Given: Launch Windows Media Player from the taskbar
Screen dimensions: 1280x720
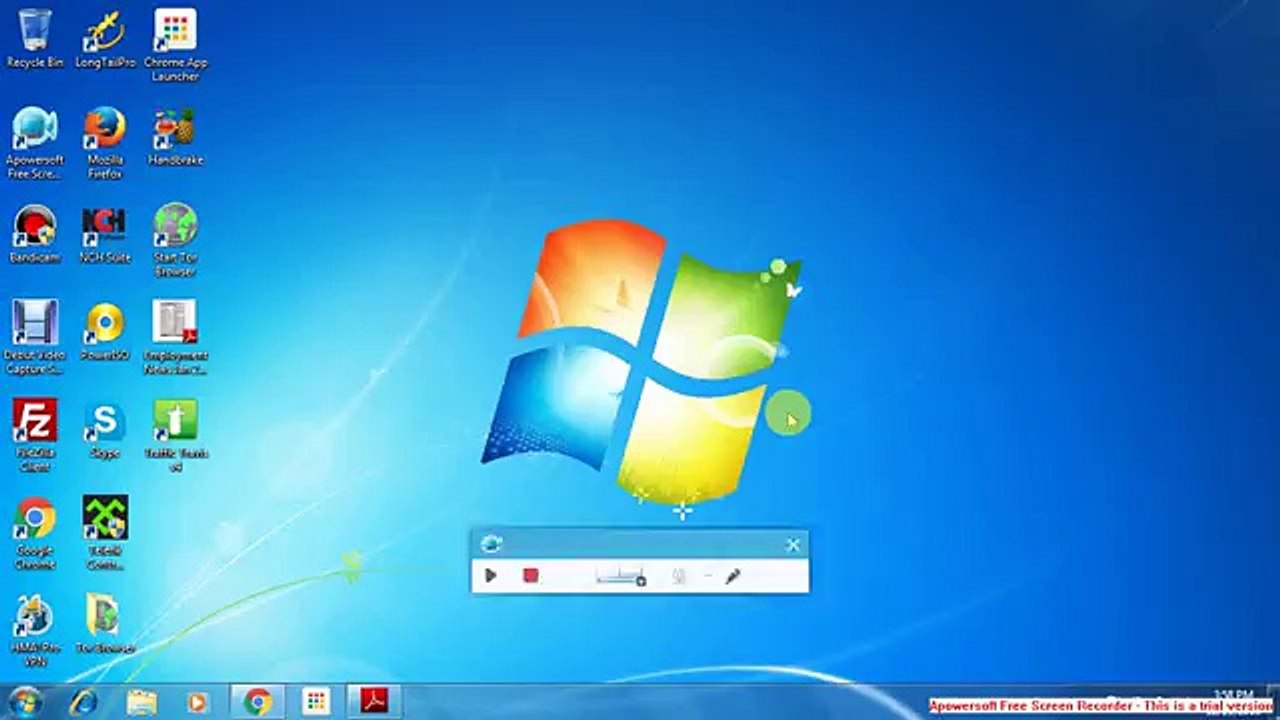Looking at the screenshot, I should click(x=197, y=702).
